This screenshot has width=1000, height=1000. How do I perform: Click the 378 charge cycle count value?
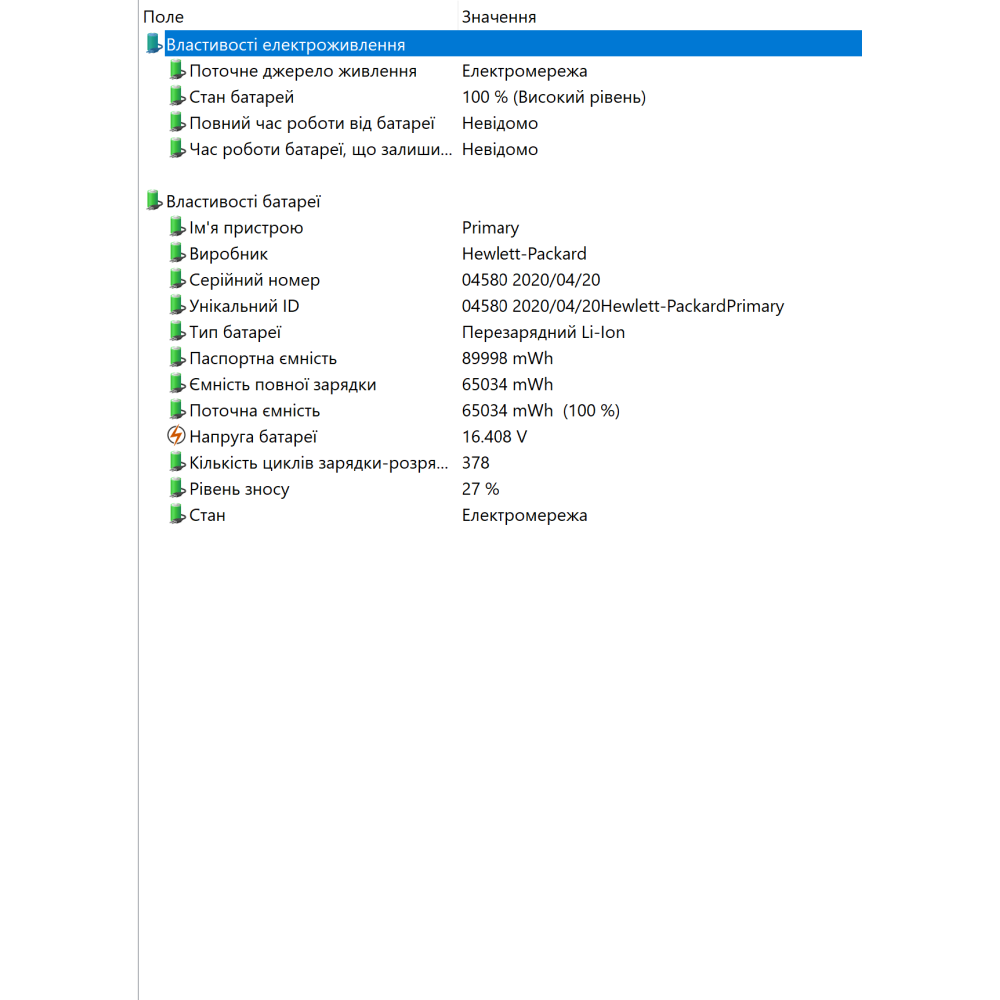point(476,463)
